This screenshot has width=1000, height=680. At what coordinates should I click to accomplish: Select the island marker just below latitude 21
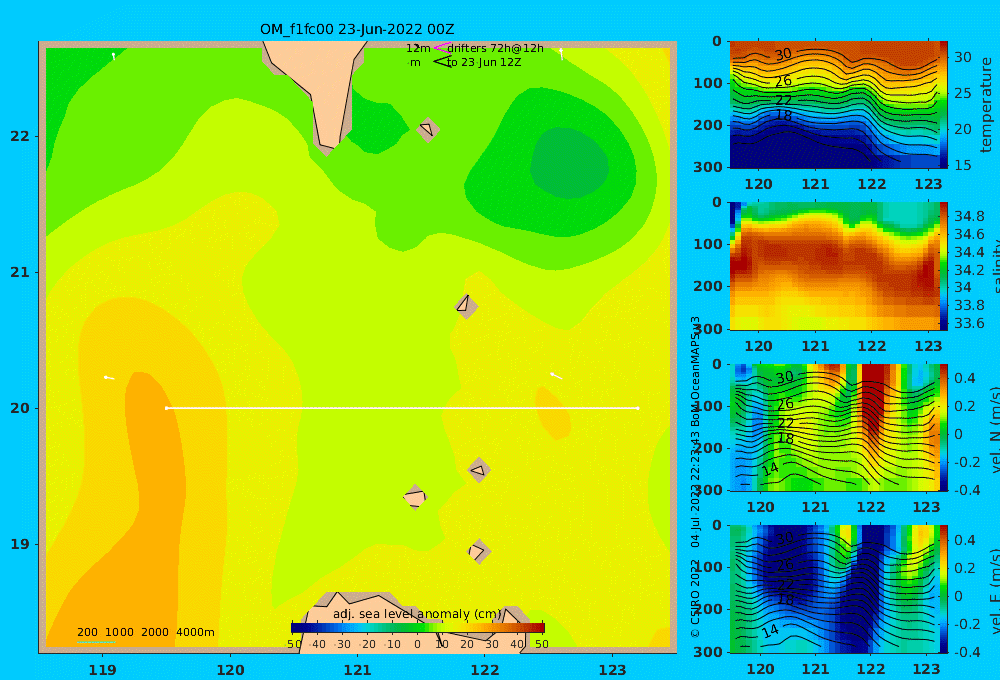tap(466, 306)
